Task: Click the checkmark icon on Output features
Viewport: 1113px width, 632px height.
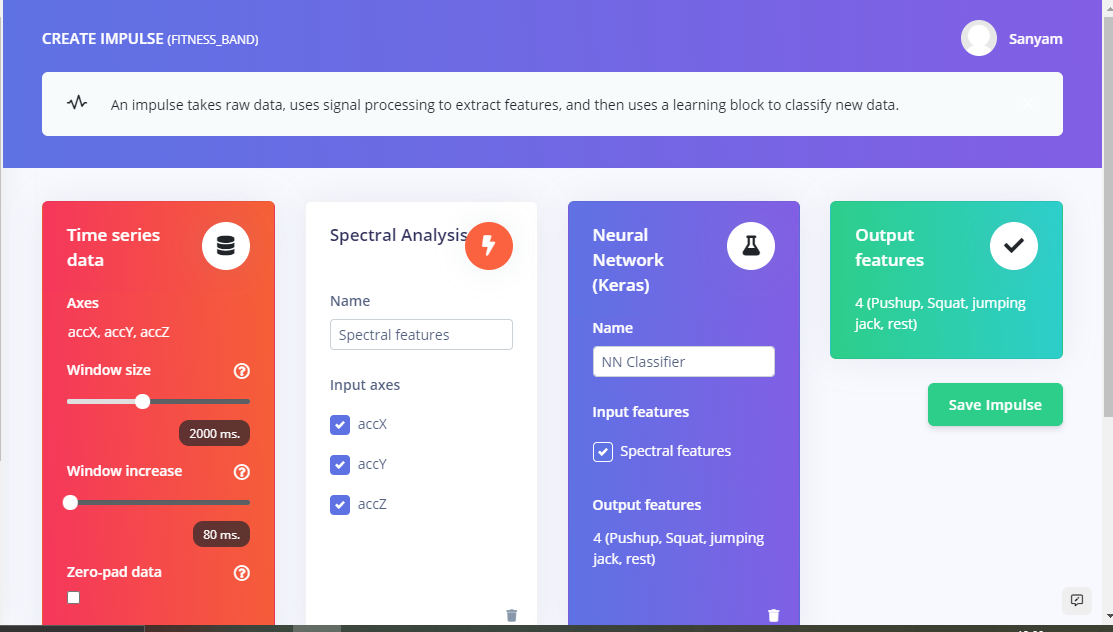Action: (1013, 246)
